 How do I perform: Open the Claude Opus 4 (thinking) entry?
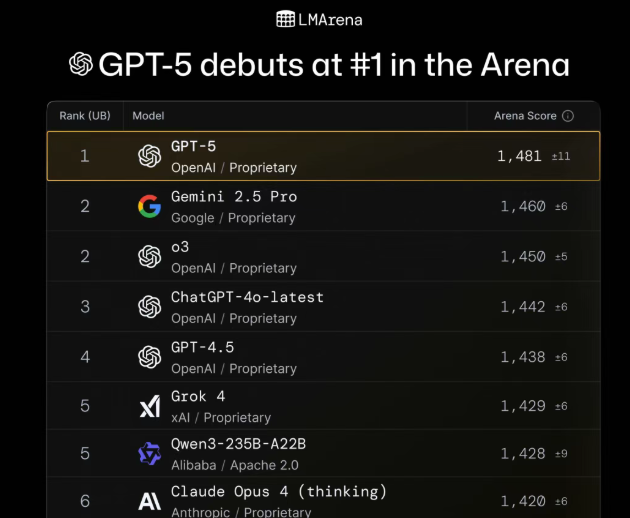click(278, 491)
